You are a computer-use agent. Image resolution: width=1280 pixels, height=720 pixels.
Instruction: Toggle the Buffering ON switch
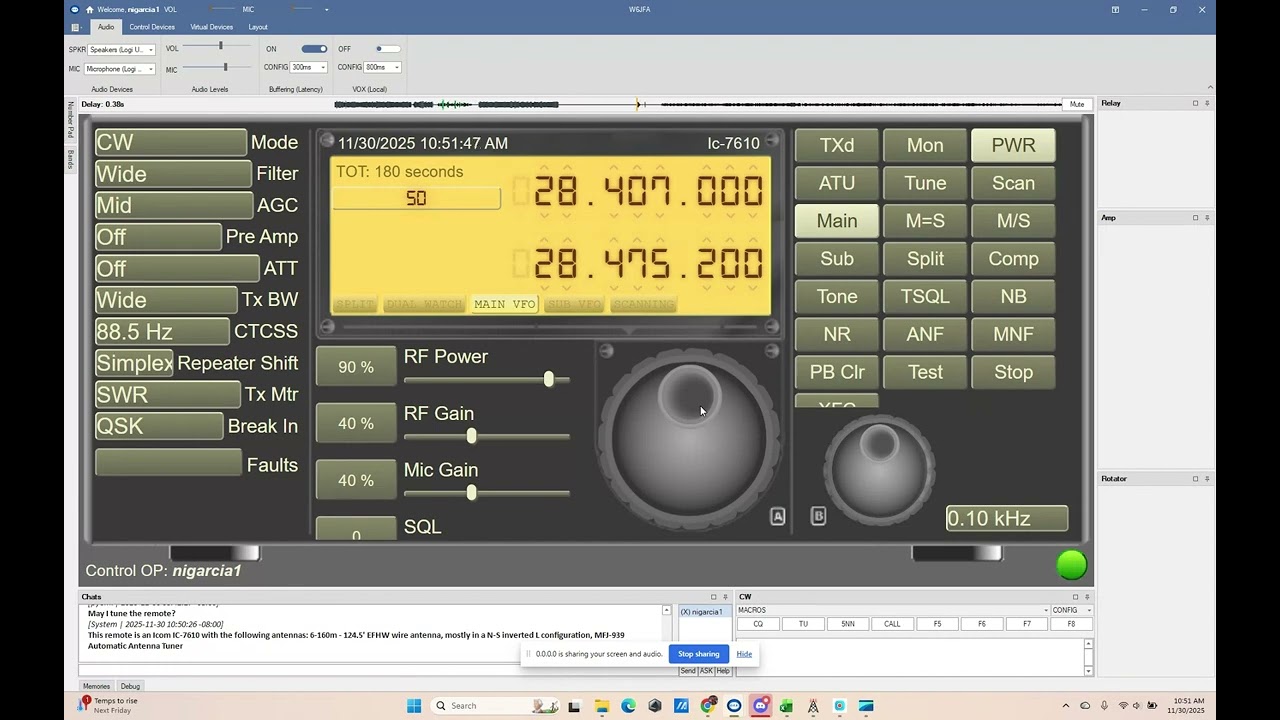pyautogui.click(x=314, y=48)
